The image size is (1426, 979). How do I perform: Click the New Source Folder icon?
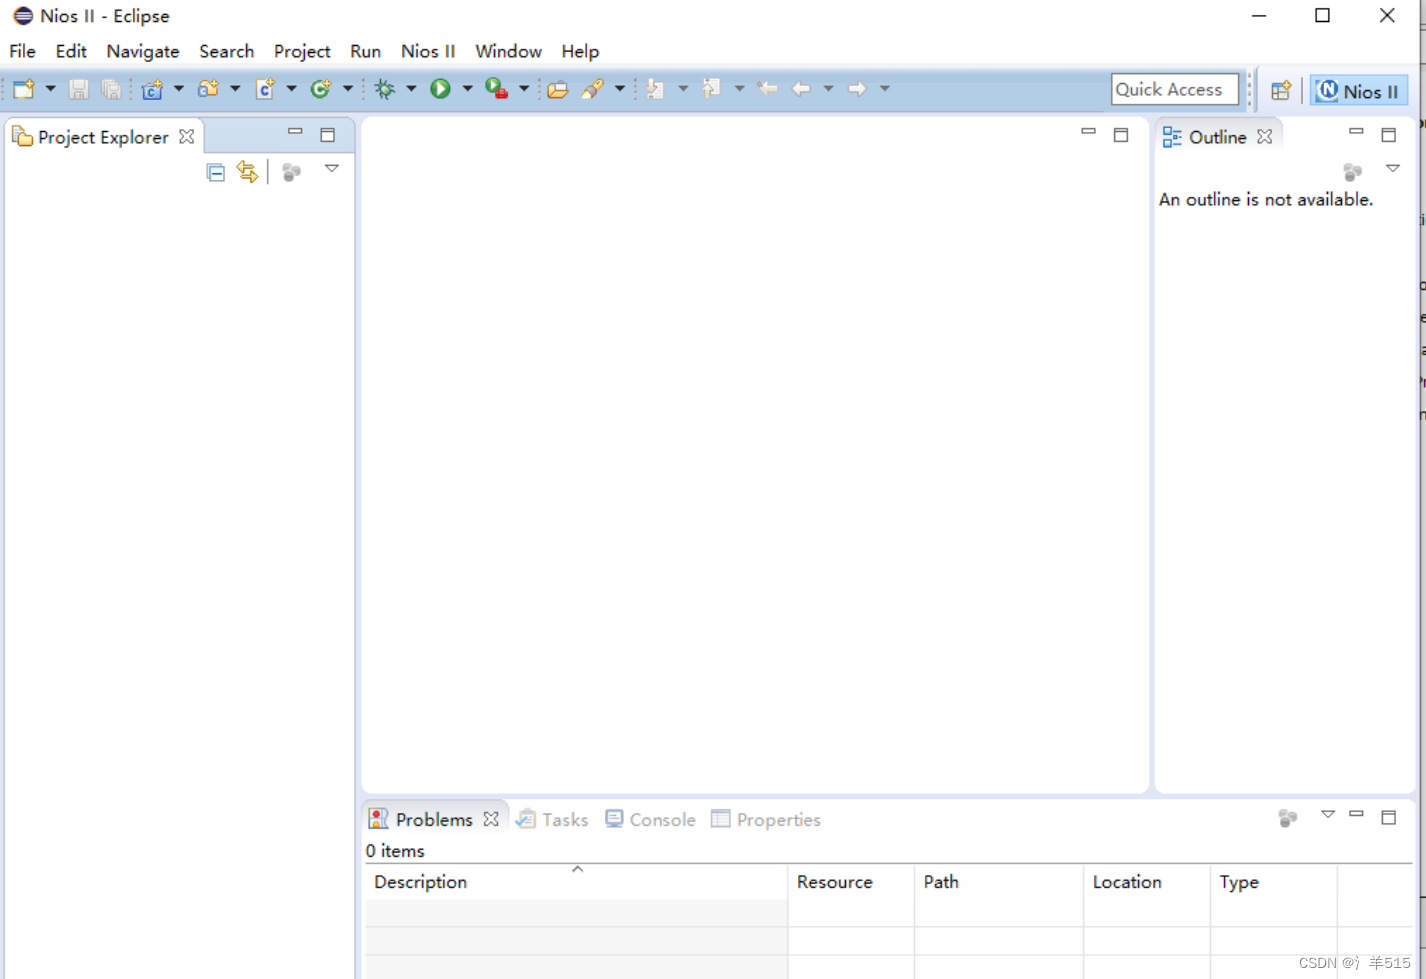[208, 89]
